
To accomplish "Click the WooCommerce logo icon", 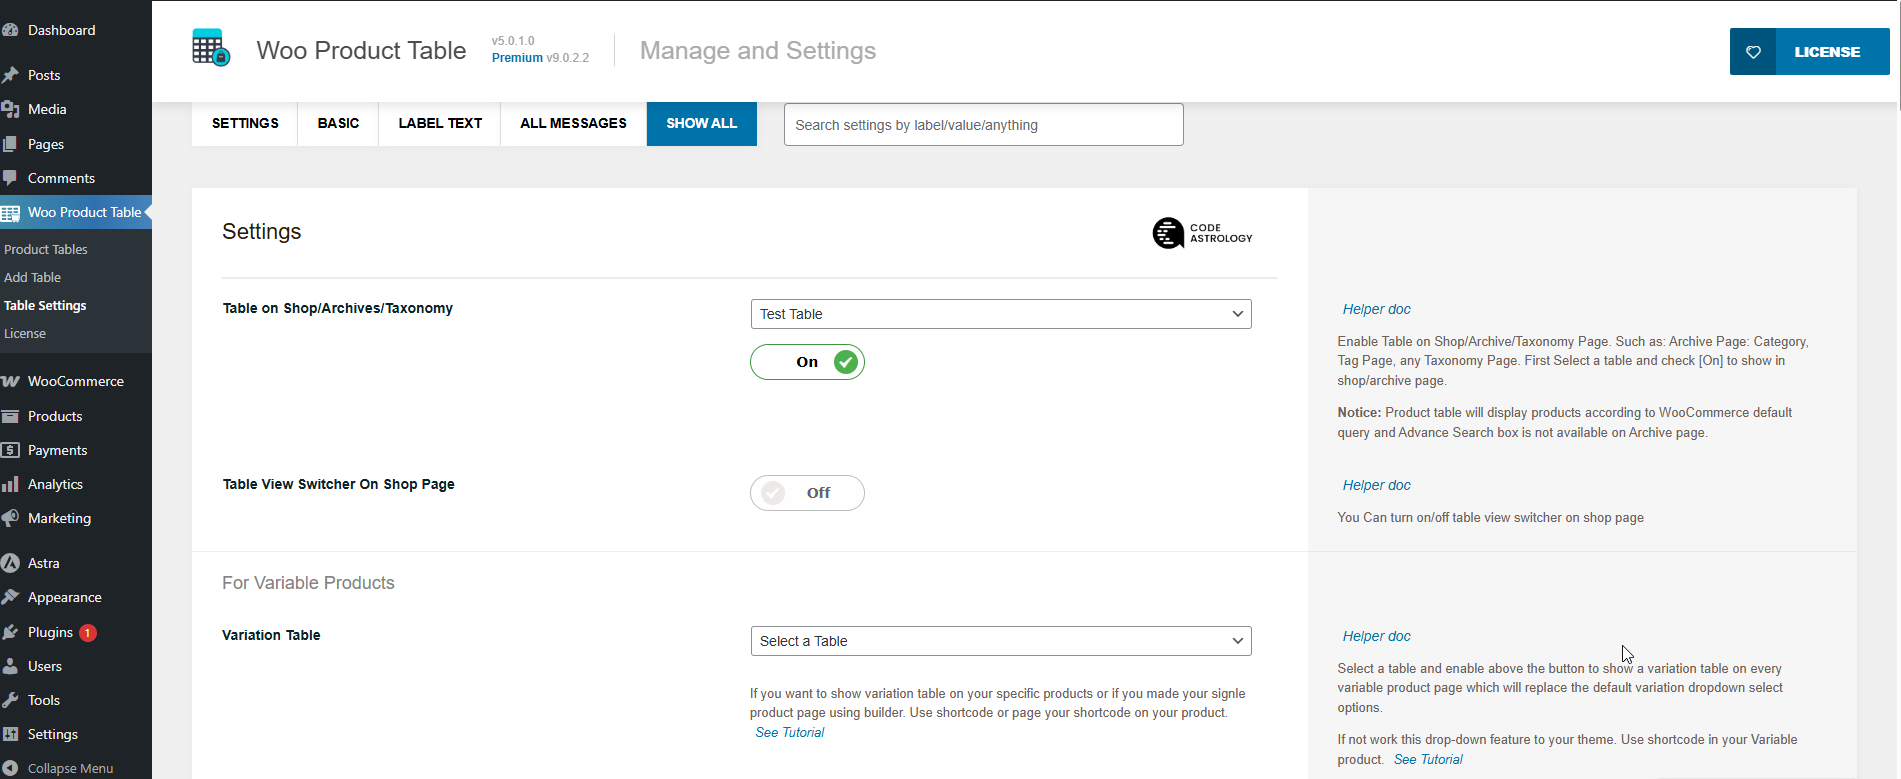I will click(10, 381).
